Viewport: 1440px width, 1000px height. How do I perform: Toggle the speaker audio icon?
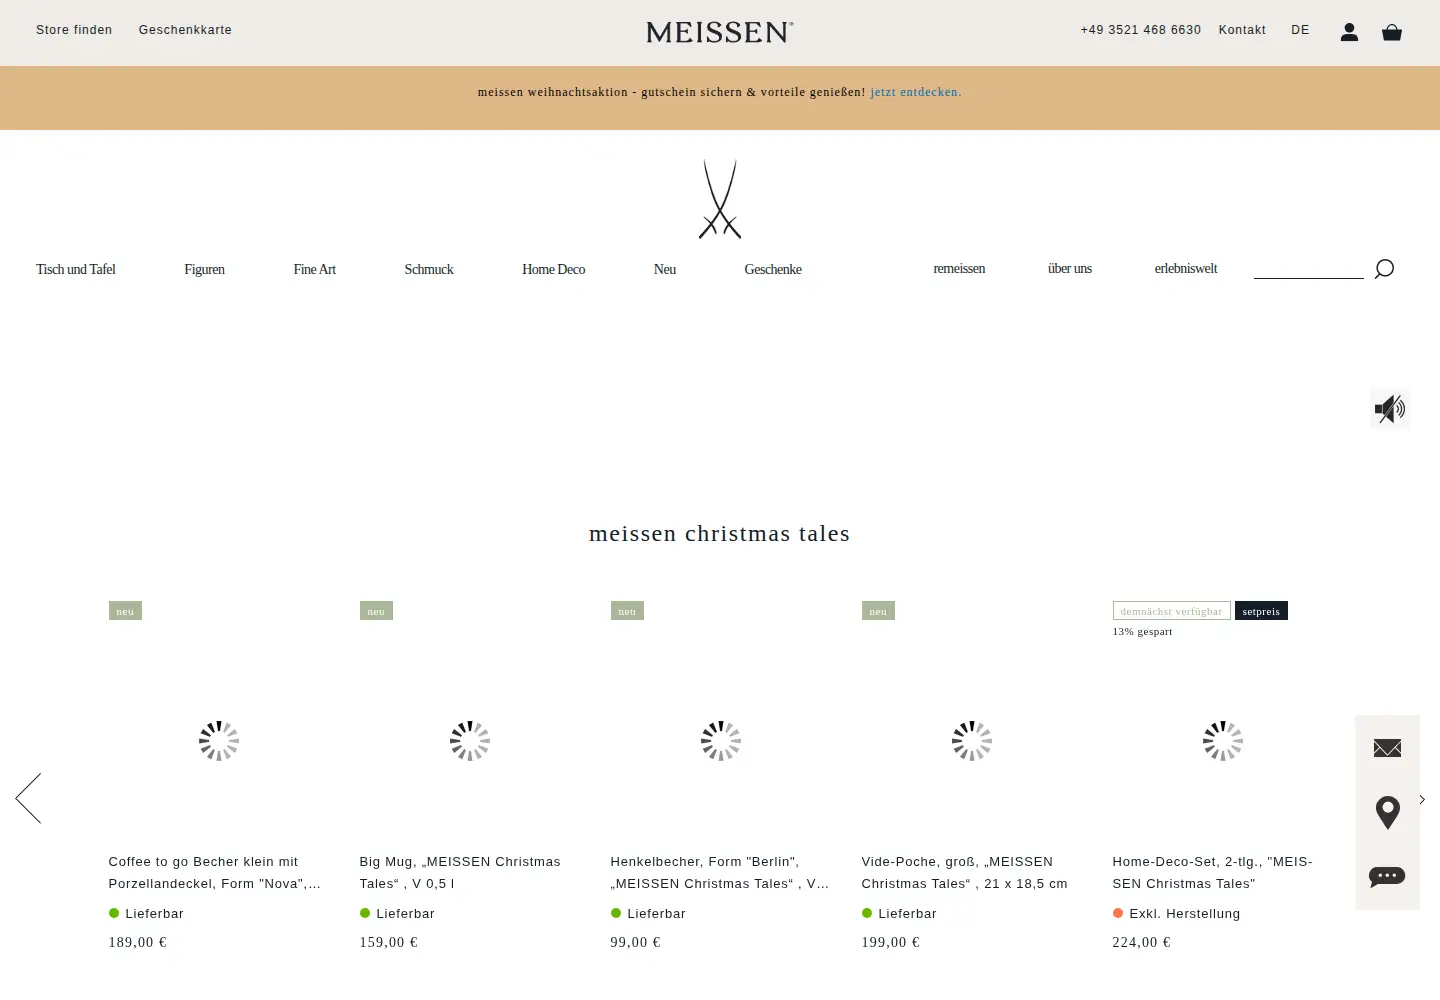1390,409
